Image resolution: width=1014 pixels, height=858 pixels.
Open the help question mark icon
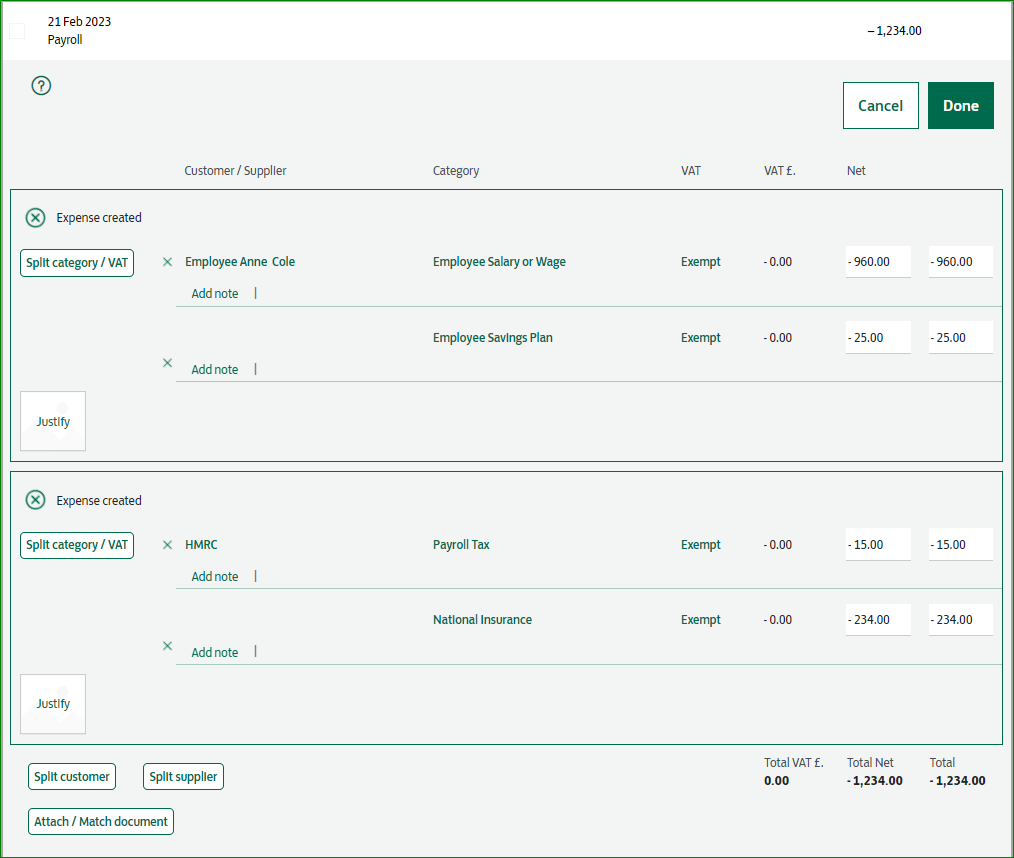coord(41,85)
